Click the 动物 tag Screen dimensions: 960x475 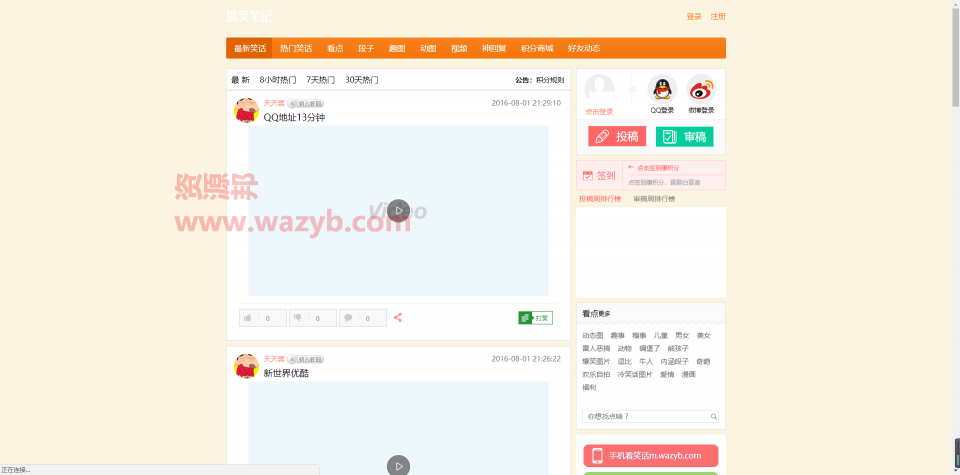click(x=624, y=348)
